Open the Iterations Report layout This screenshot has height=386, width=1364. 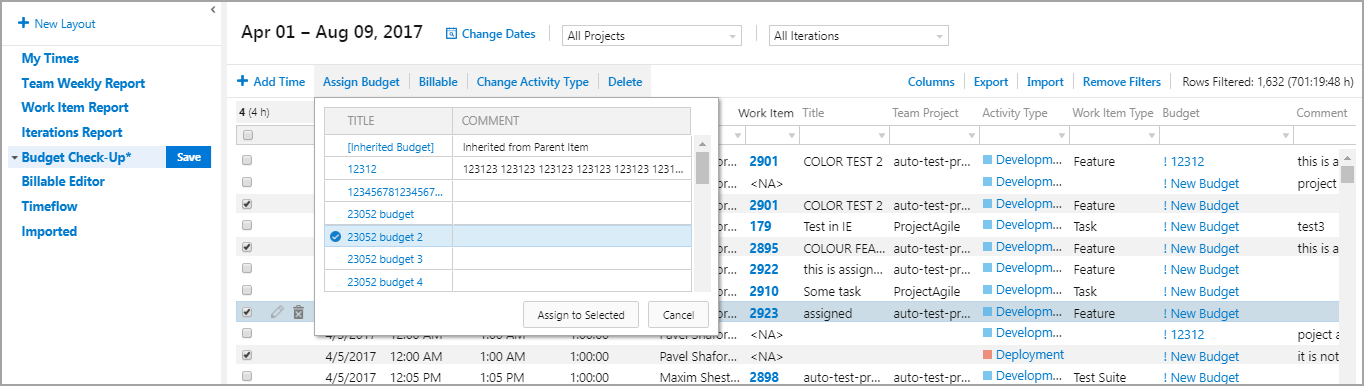[72, 133]
